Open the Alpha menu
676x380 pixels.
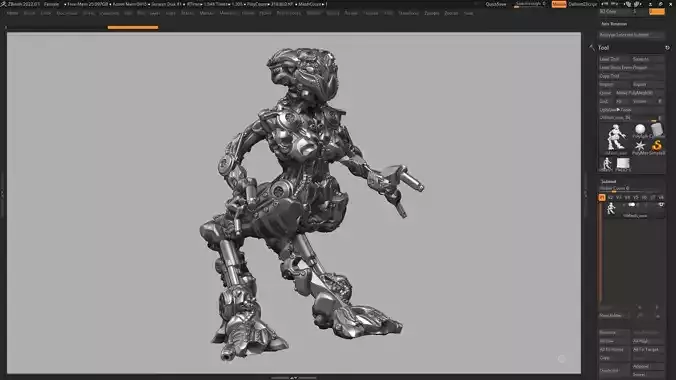pos(13,13)
